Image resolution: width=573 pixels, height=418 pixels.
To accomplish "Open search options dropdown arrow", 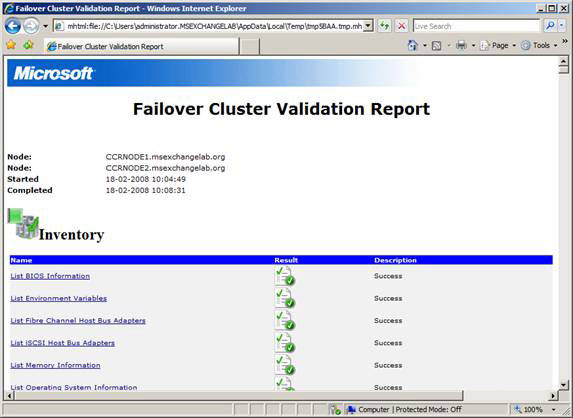I will (562, 26).
